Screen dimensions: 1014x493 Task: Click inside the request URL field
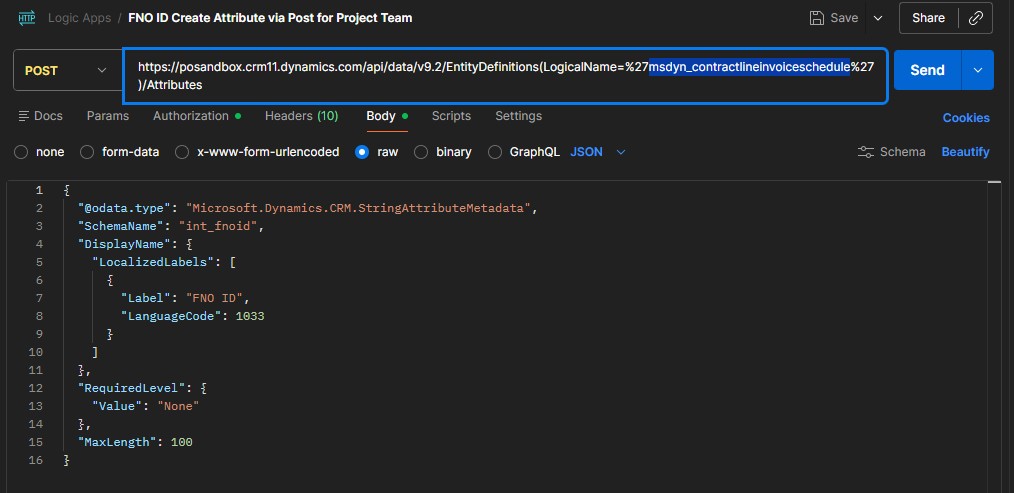[505, 76]
